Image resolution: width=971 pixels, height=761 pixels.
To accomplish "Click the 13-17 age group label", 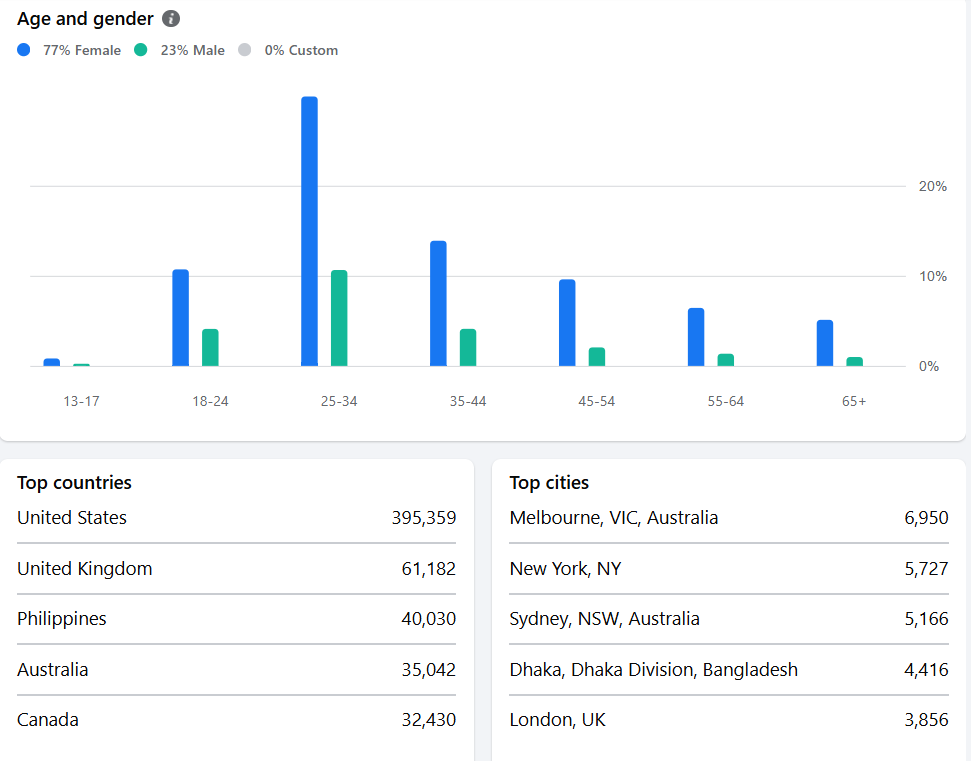I will click(x=81, y=401).
